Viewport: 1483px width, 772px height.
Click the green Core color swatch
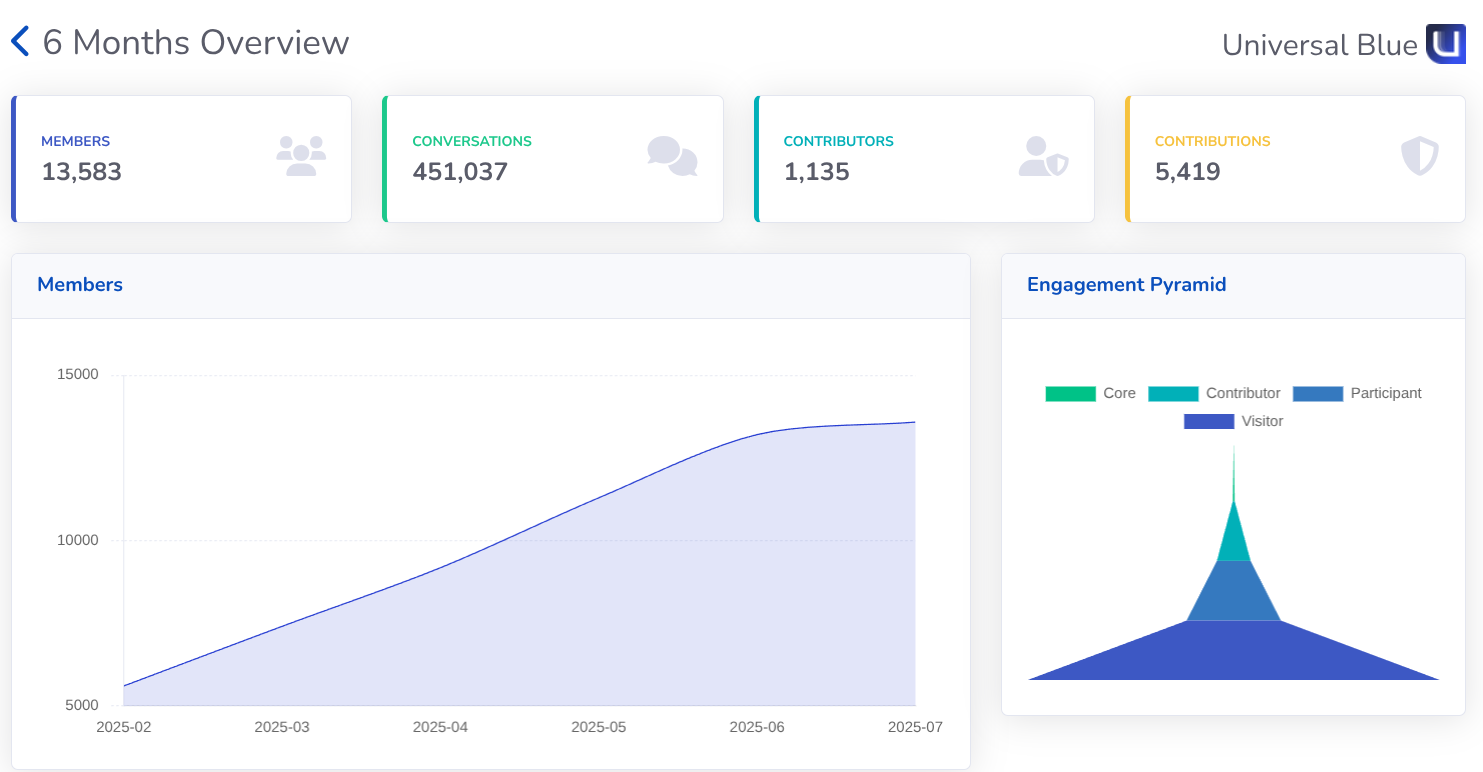point(1070,394)
